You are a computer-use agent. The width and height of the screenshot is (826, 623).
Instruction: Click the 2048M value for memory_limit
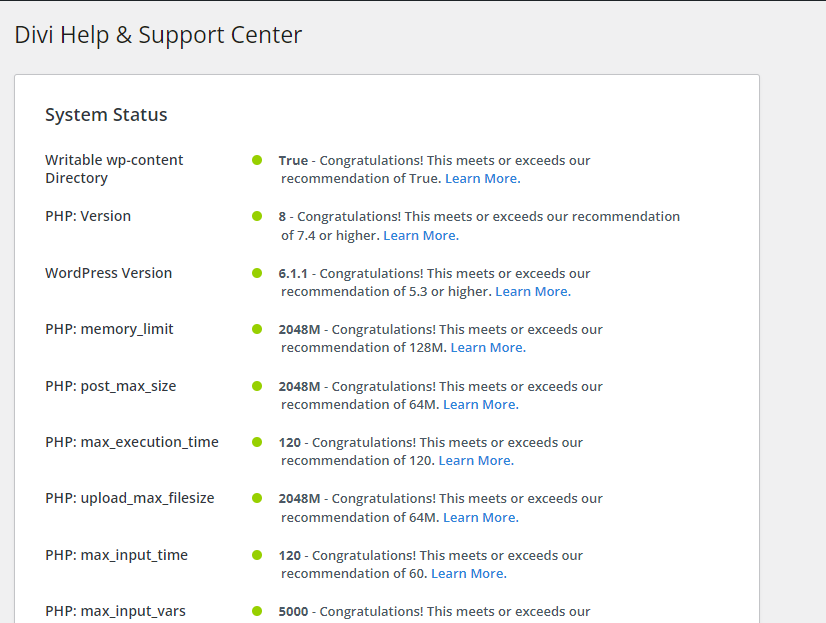coord(299,330)
